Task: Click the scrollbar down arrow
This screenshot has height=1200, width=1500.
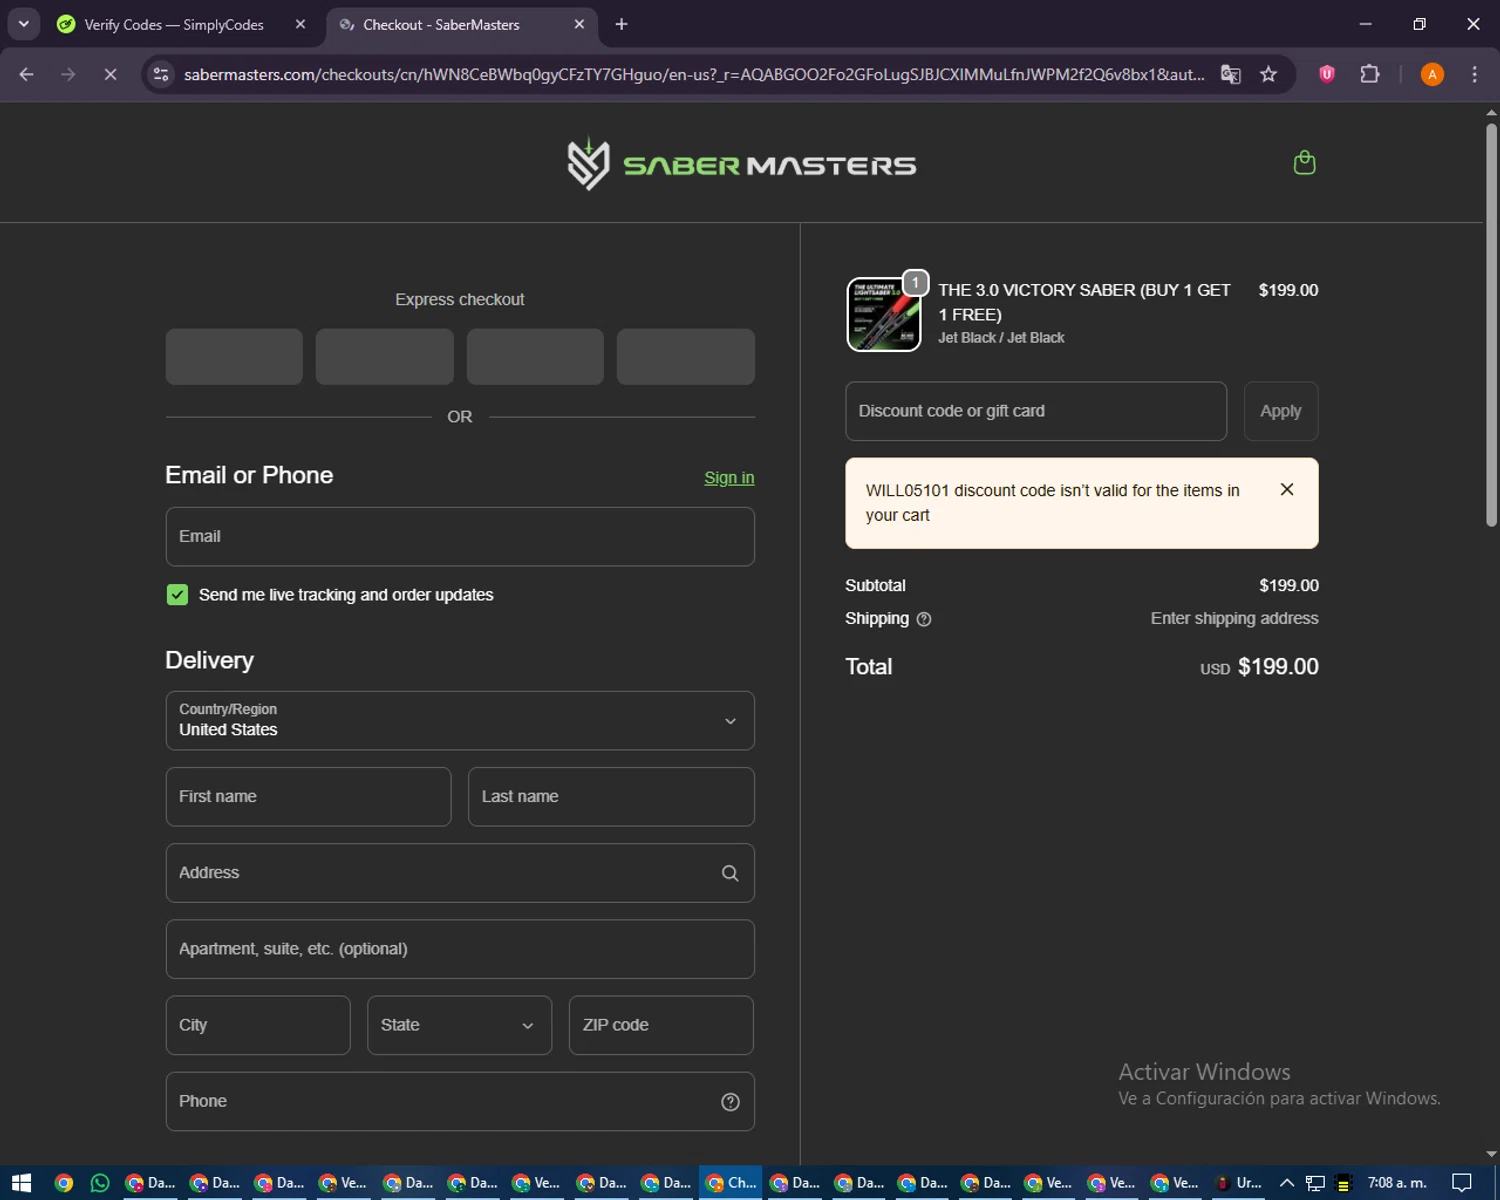Action: tap(1491, 1154)
